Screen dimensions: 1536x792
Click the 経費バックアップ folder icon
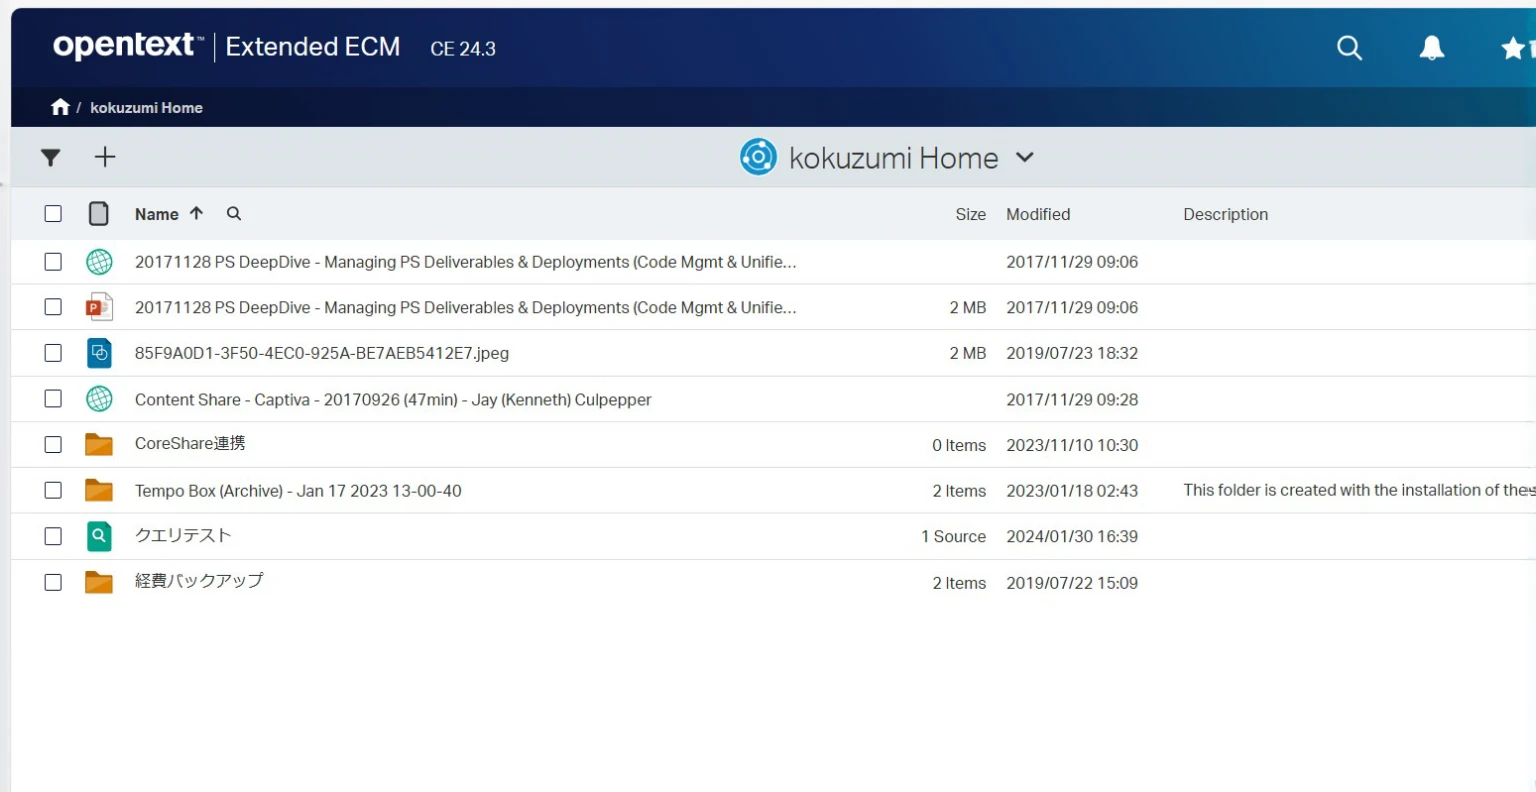click(99, 582)
